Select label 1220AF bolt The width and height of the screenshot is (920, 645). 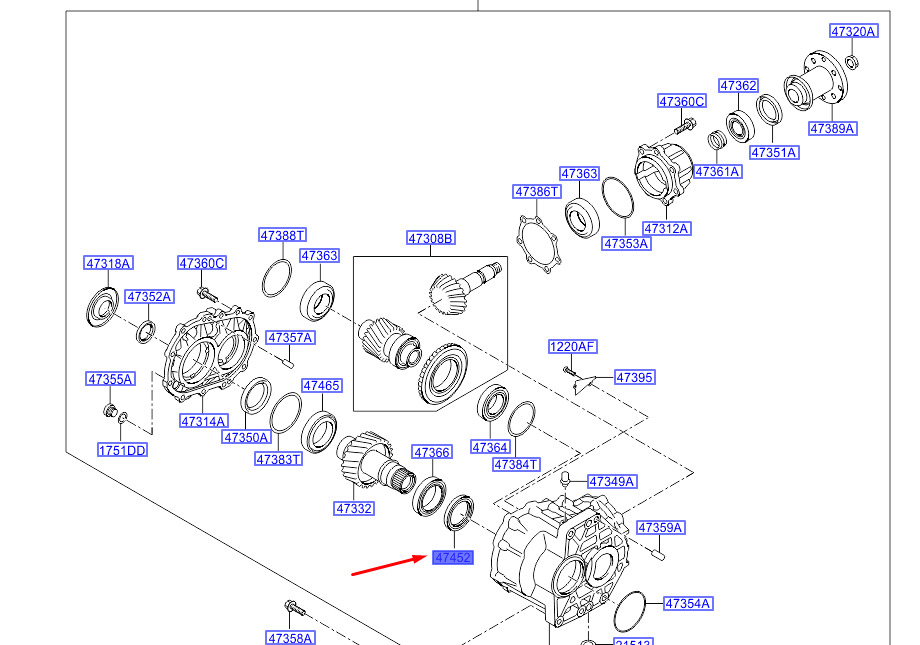573,347
